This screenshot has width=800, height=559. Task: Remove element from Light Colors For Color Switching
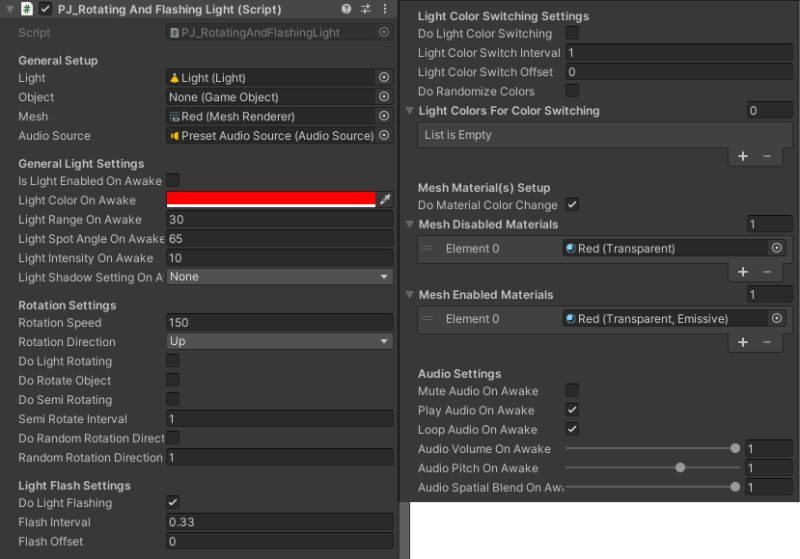(x=767, y=156)
